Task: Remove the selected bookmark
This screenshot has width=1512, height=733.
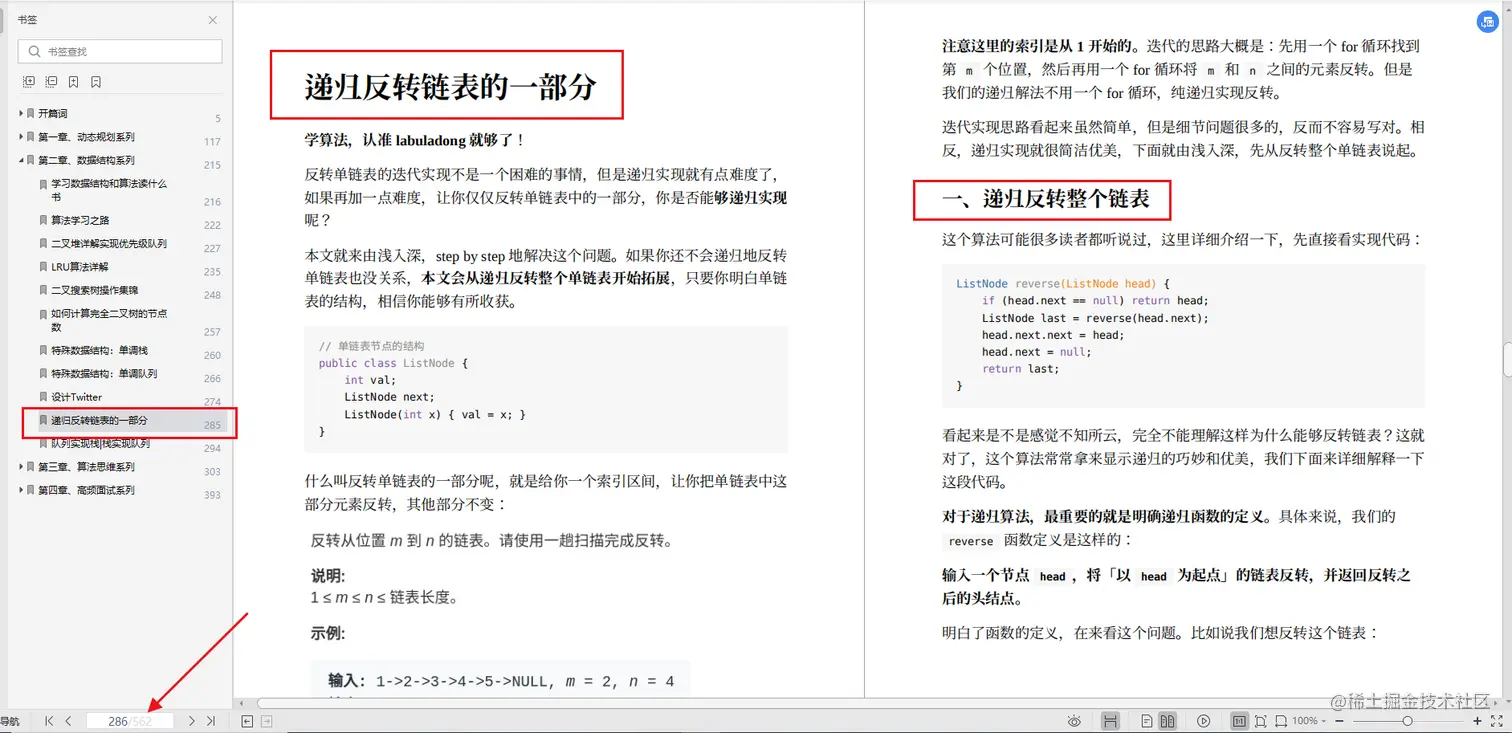Action: tap(96, 81)
